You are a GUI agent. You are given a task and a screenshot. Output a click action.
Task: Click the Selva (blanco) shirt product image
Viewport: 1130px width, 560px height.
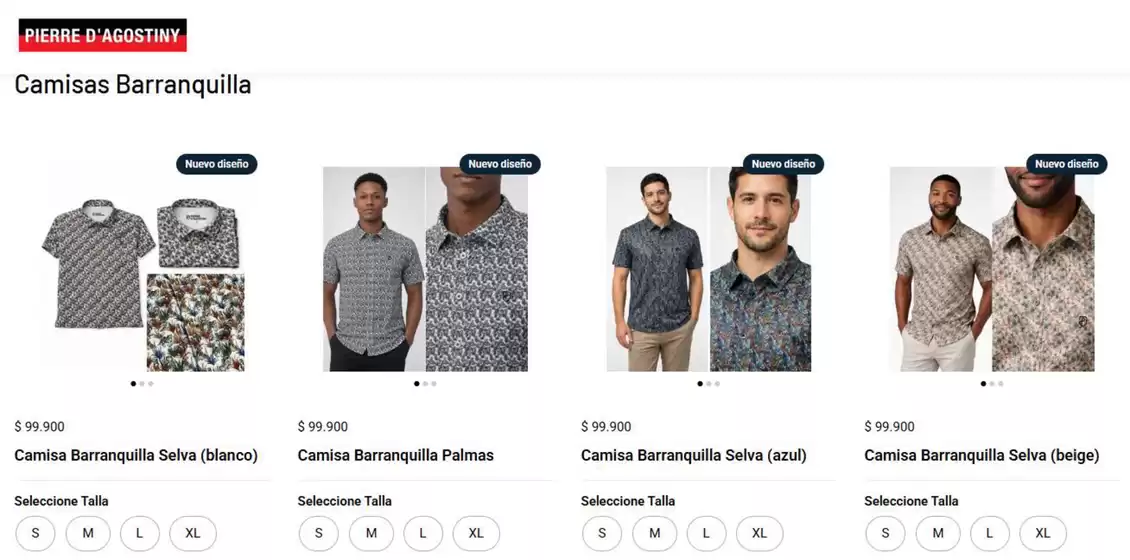[x=142, y=270]
